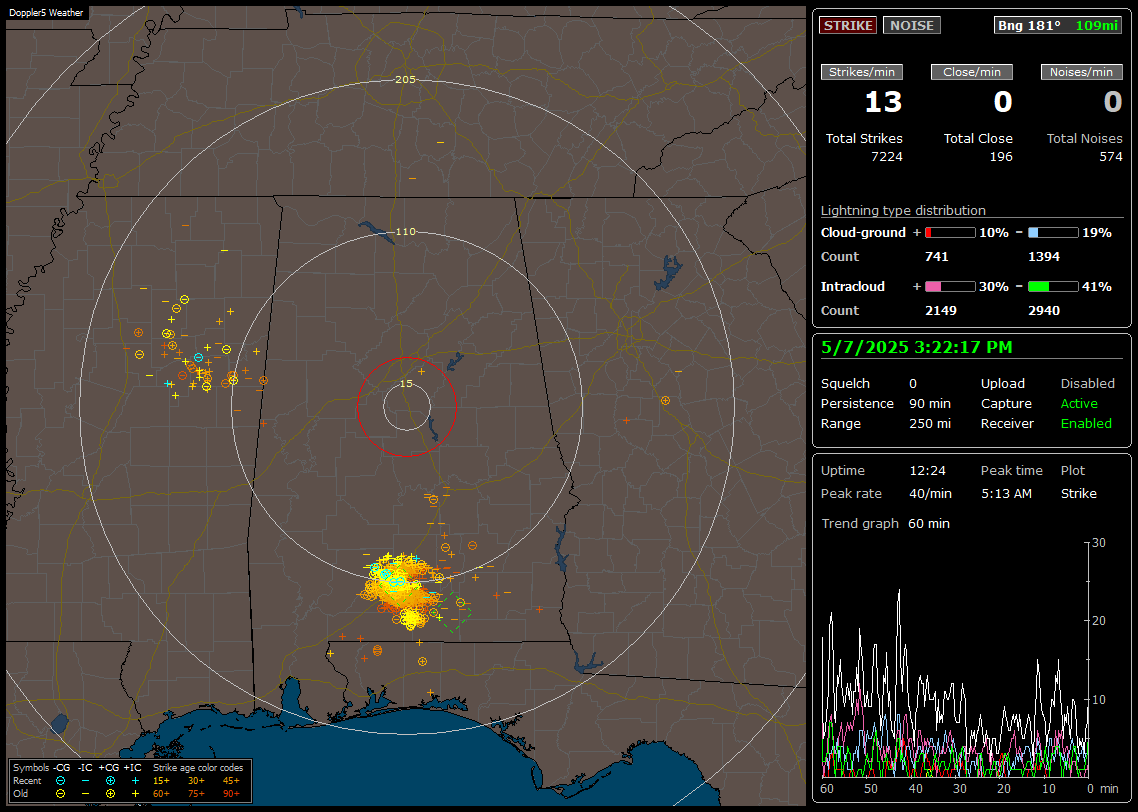Click the Recent +IC cyan plus symbol
Image resolution: width=1138 pixels, height=812 pixels.
(135, 781)
